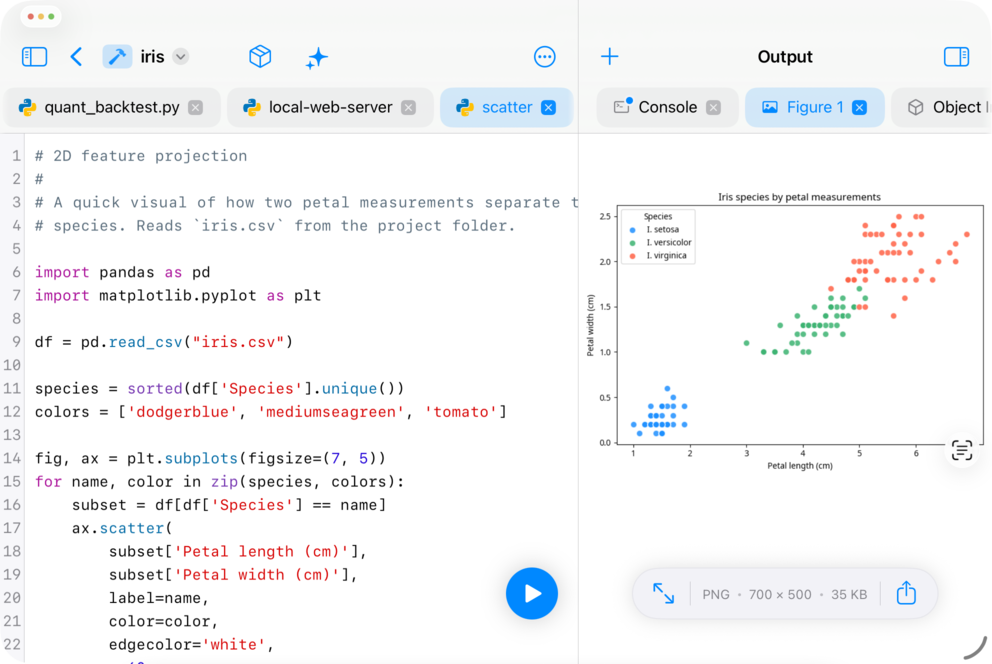Add a new output tab with plus
The height and width of the screenshot is (664, 992).
point(609,56)
